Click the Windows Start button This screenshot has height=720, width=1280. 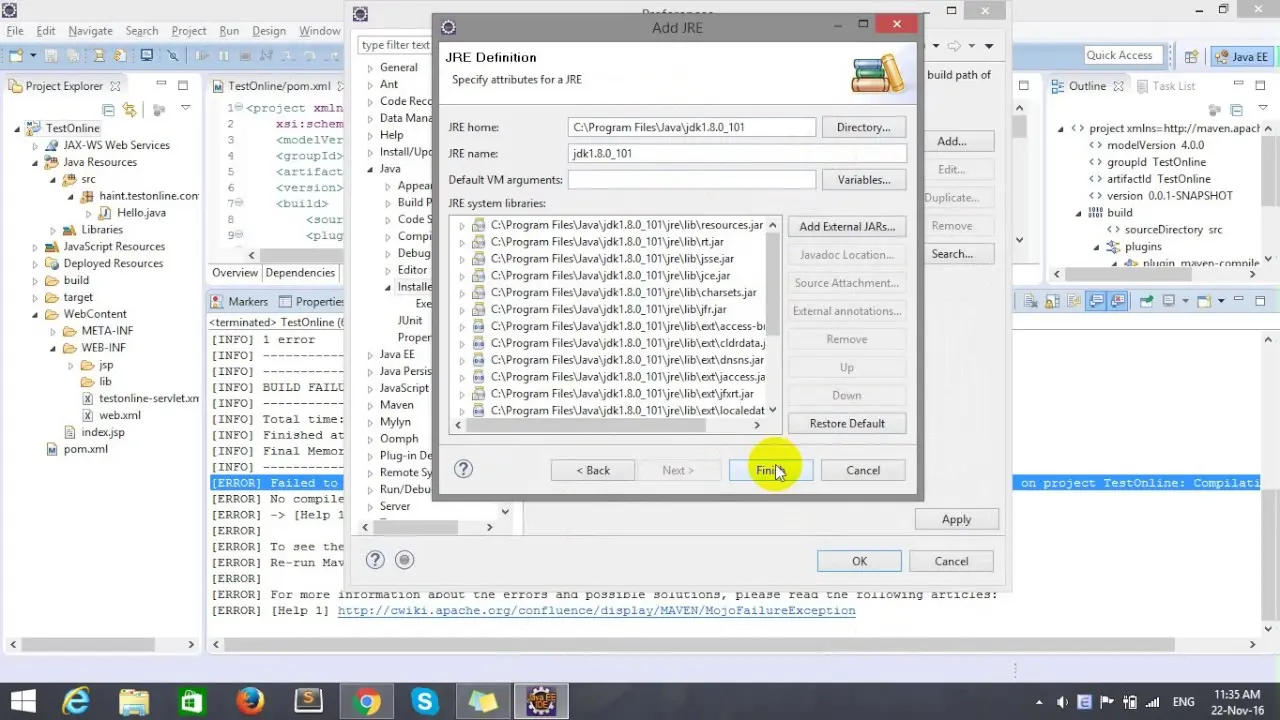click(22, 702)
